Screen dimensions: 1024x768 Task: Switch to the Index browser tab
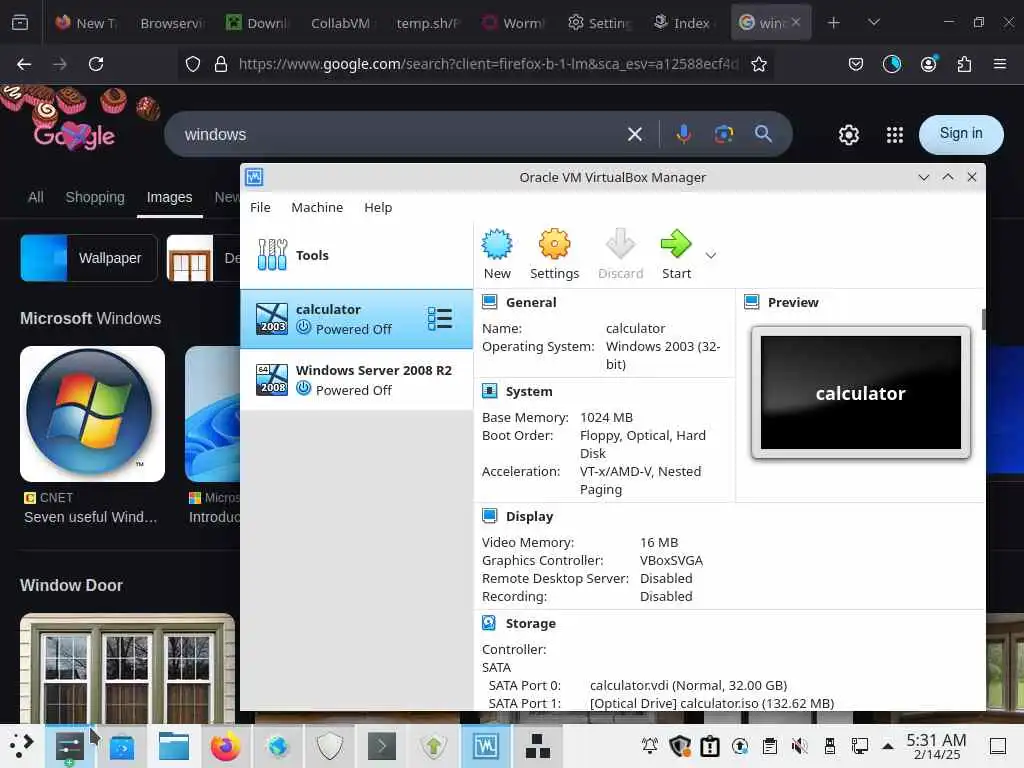click(683, 23)
